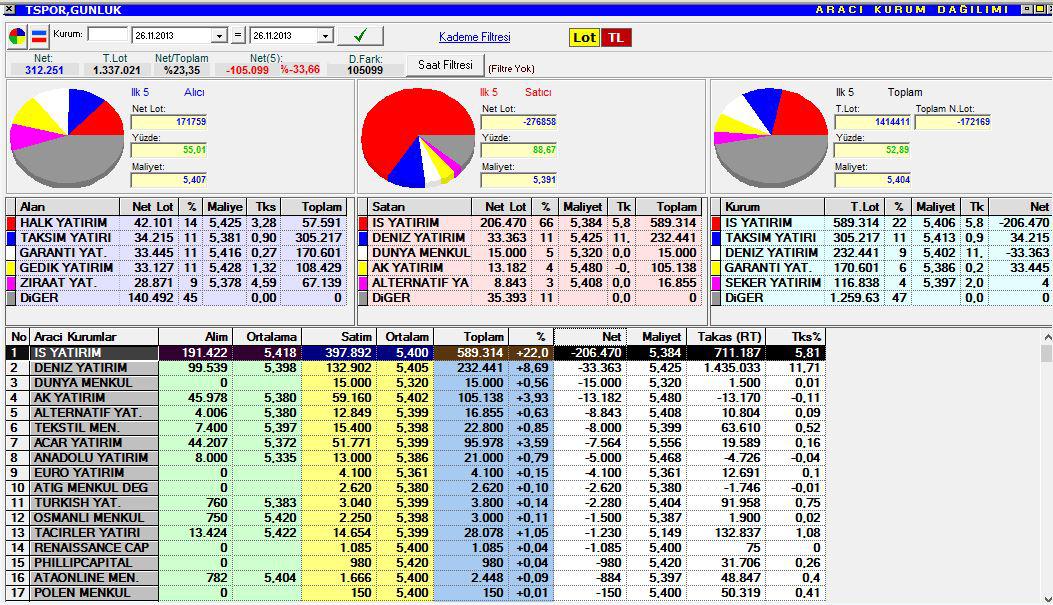The height and width of the screenshot is (605, 1053).
Task: Click the equals sign date sync button
Action: pos(238,35)
